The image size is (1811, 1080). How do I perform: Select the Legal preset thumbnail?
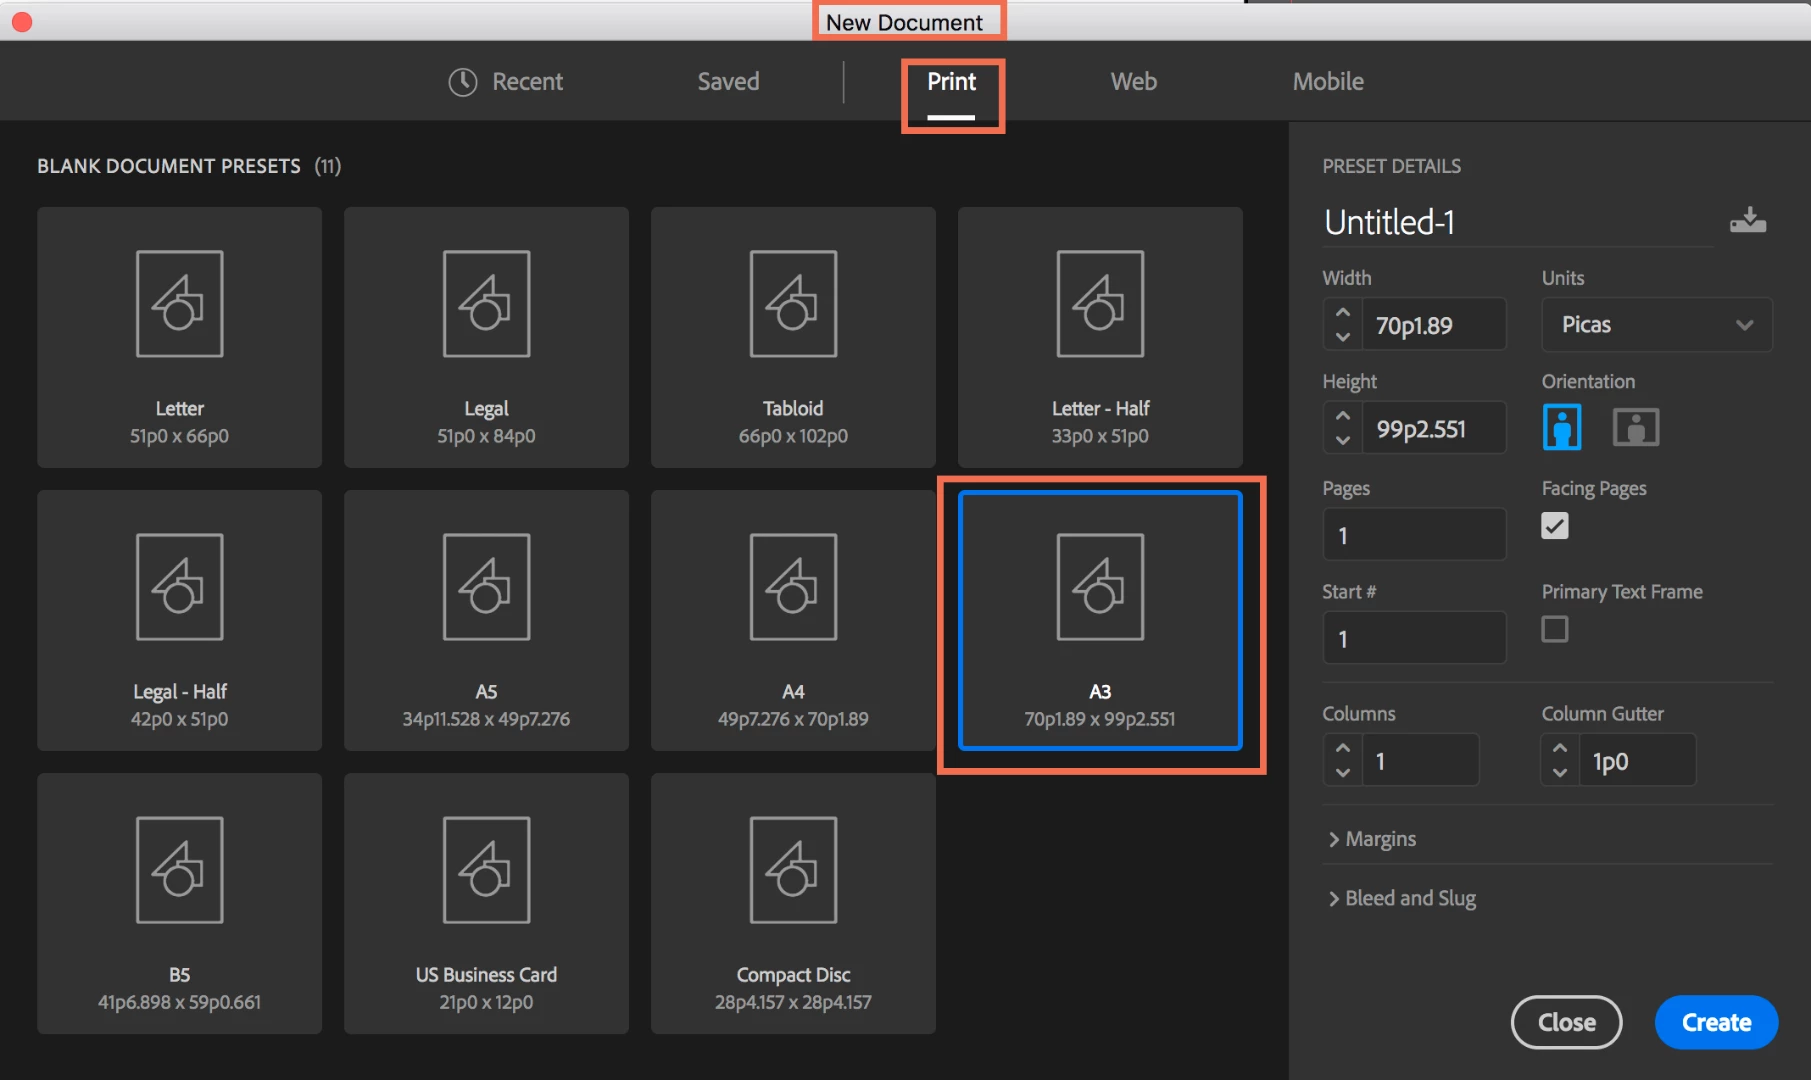(486, 337)
